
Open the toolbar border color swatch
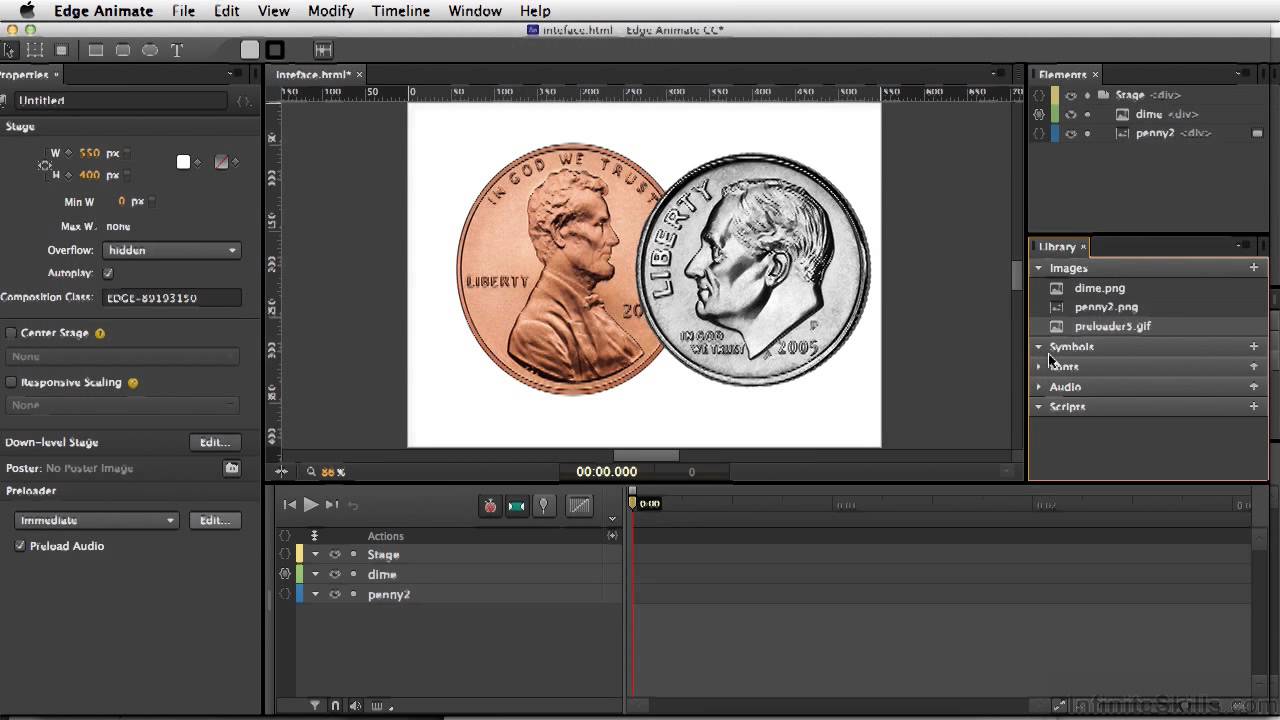click(x=275, y=50)
